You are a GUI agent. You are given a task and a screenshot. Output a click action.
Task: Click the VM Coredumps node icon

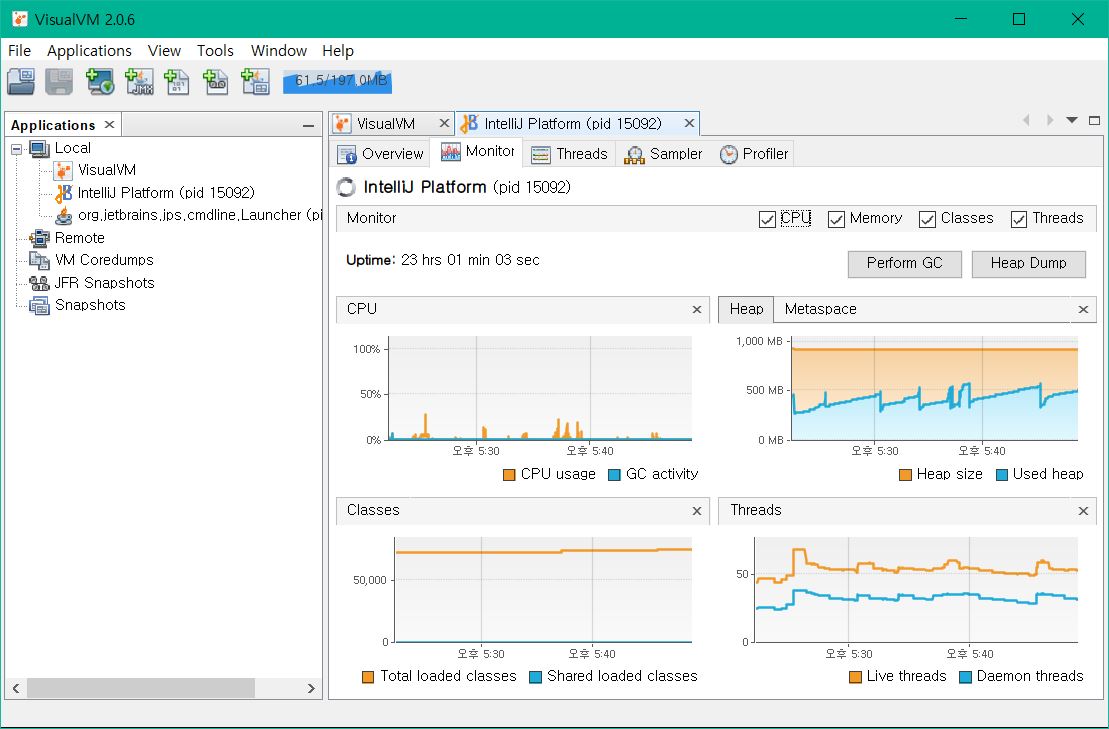point(39,260)
